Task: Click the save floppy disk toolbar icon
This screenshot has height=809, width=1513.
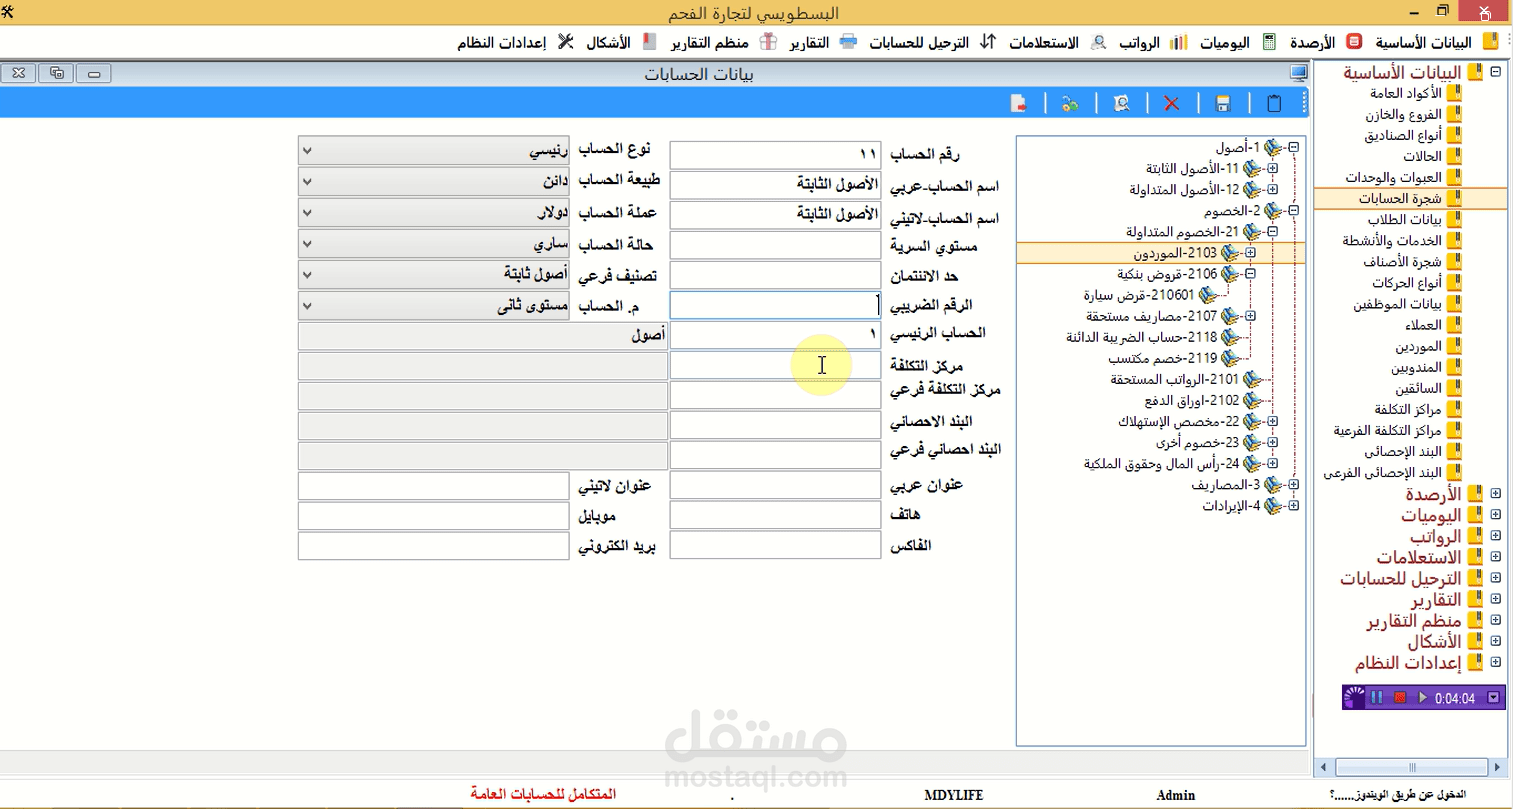Action: click(1222, 104)
